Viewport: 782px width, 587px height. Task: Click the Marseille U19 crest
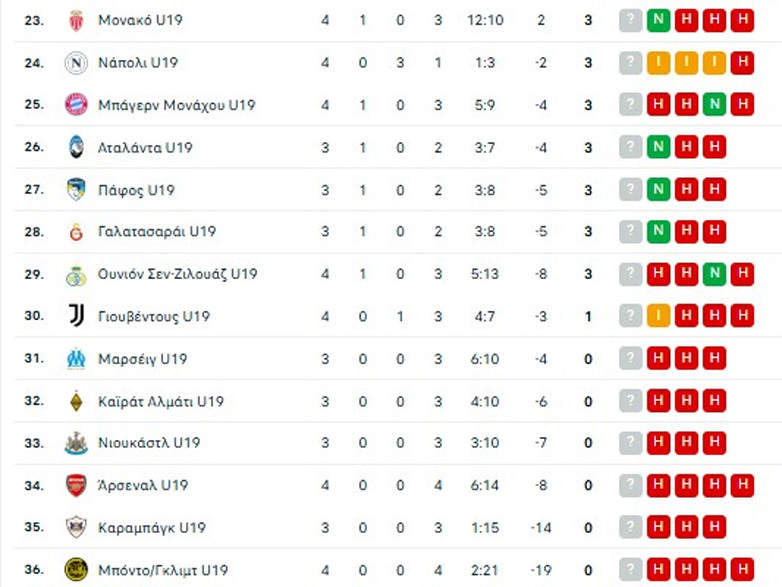[x=77, y=359]
